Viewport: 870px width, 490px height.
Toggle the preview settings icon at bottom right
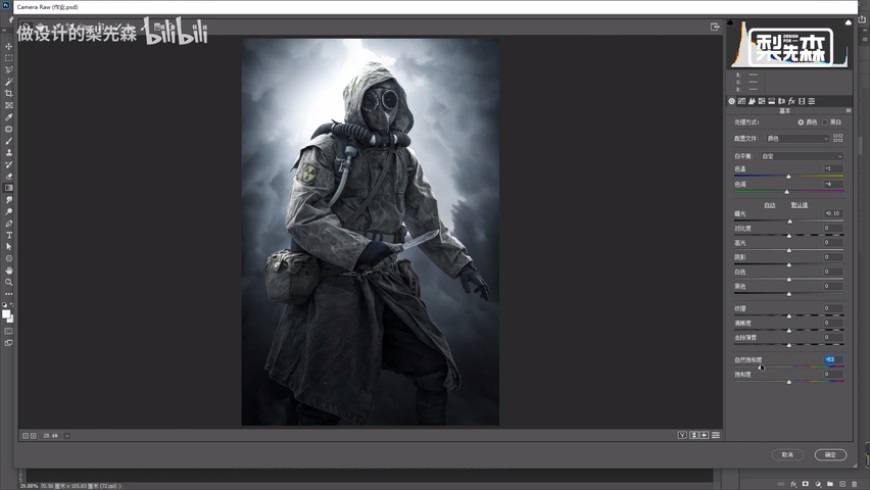[x=716, y=435]
